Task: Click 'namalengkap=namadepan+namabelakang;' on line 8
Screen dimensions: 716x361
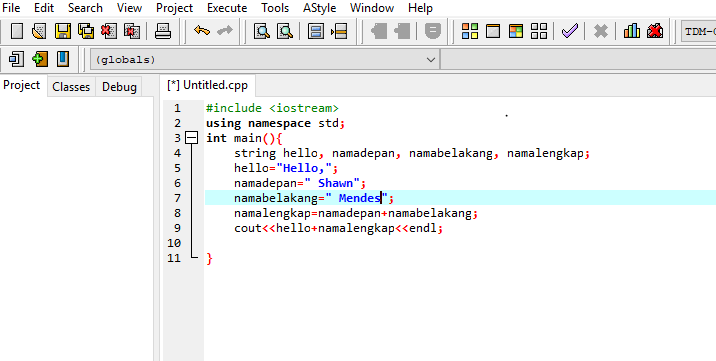Action: pos(356,213)
